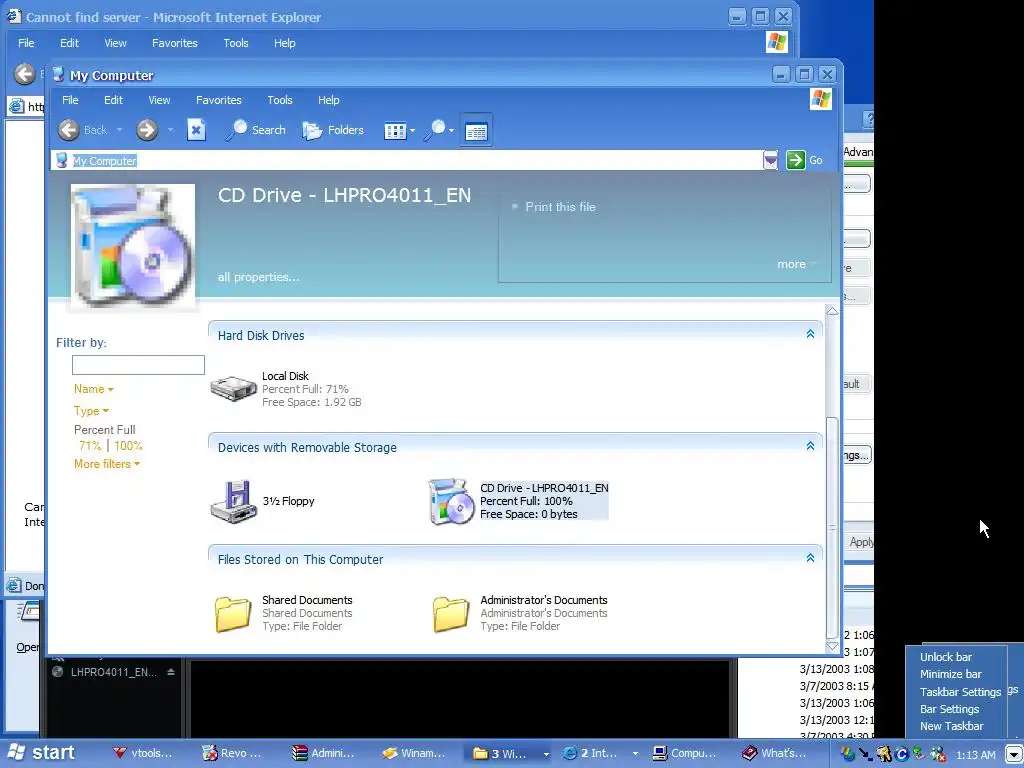1024x768 pixels.
Task: Click the 'all properties...' link
Action: click(x=259, y=277)
